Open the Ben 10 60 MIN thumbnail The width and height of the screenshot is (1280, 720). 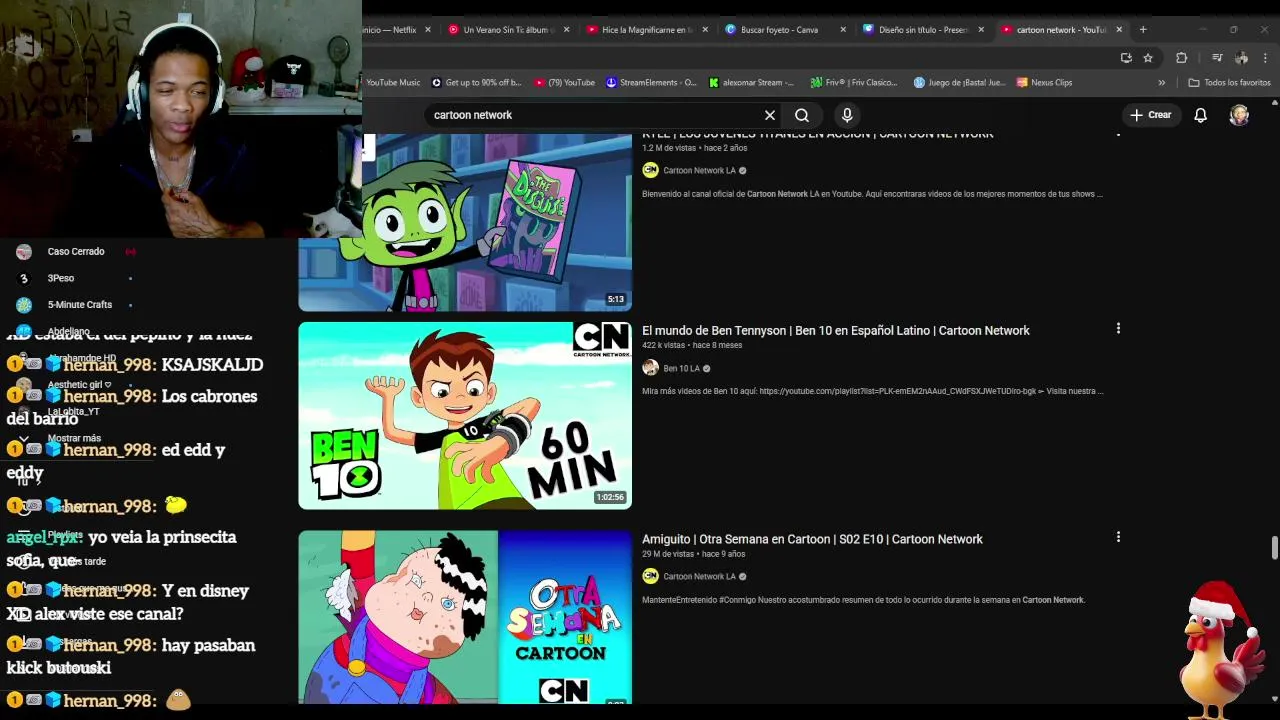pyautogui.click(x=465, y=416)
